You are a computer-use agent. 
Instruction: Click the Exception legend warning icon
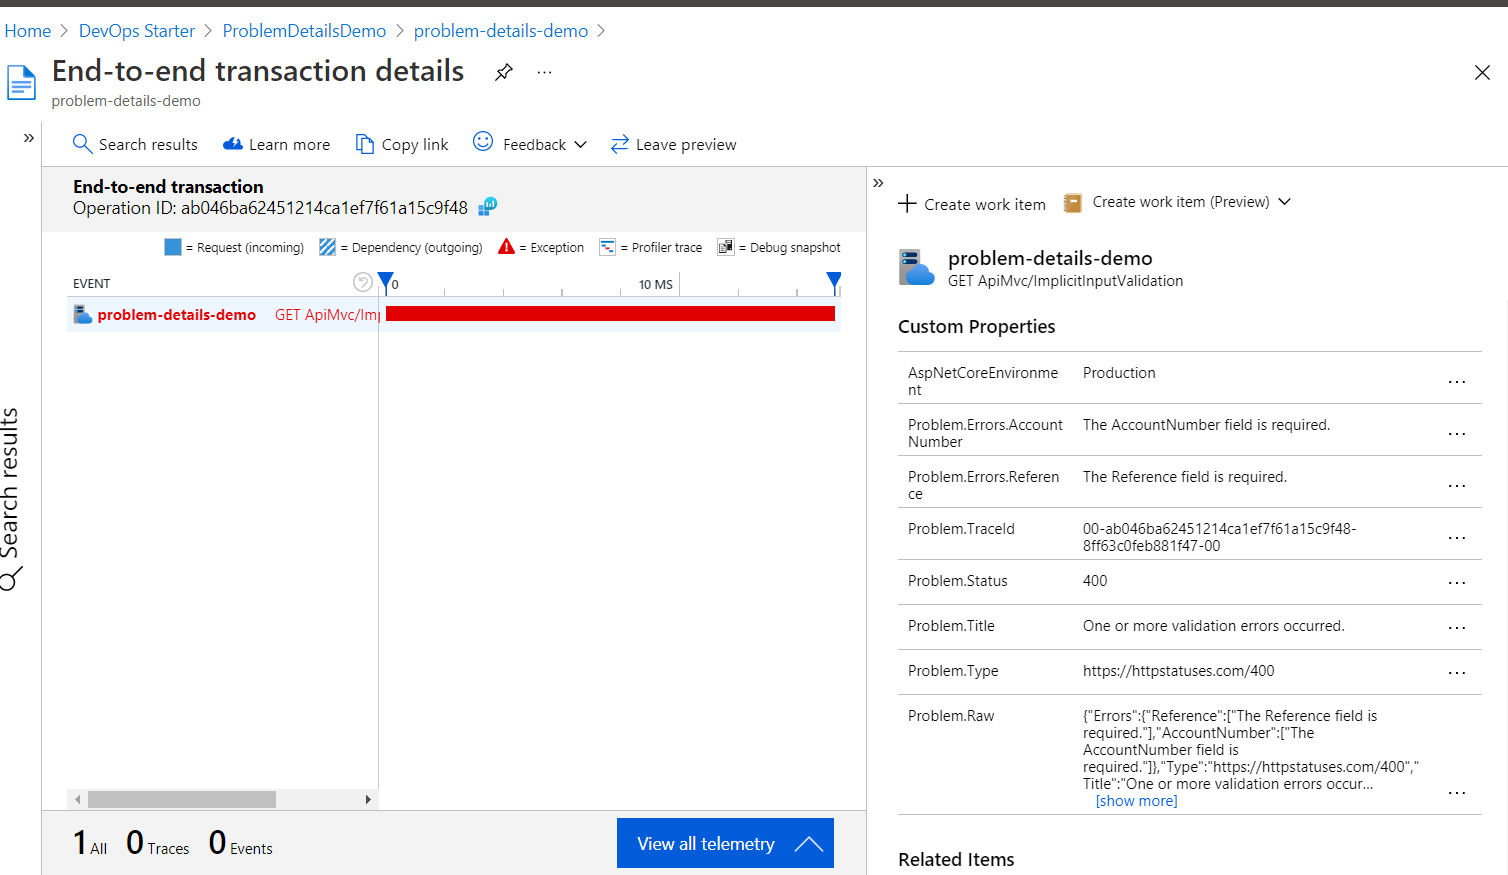[507, 247]
